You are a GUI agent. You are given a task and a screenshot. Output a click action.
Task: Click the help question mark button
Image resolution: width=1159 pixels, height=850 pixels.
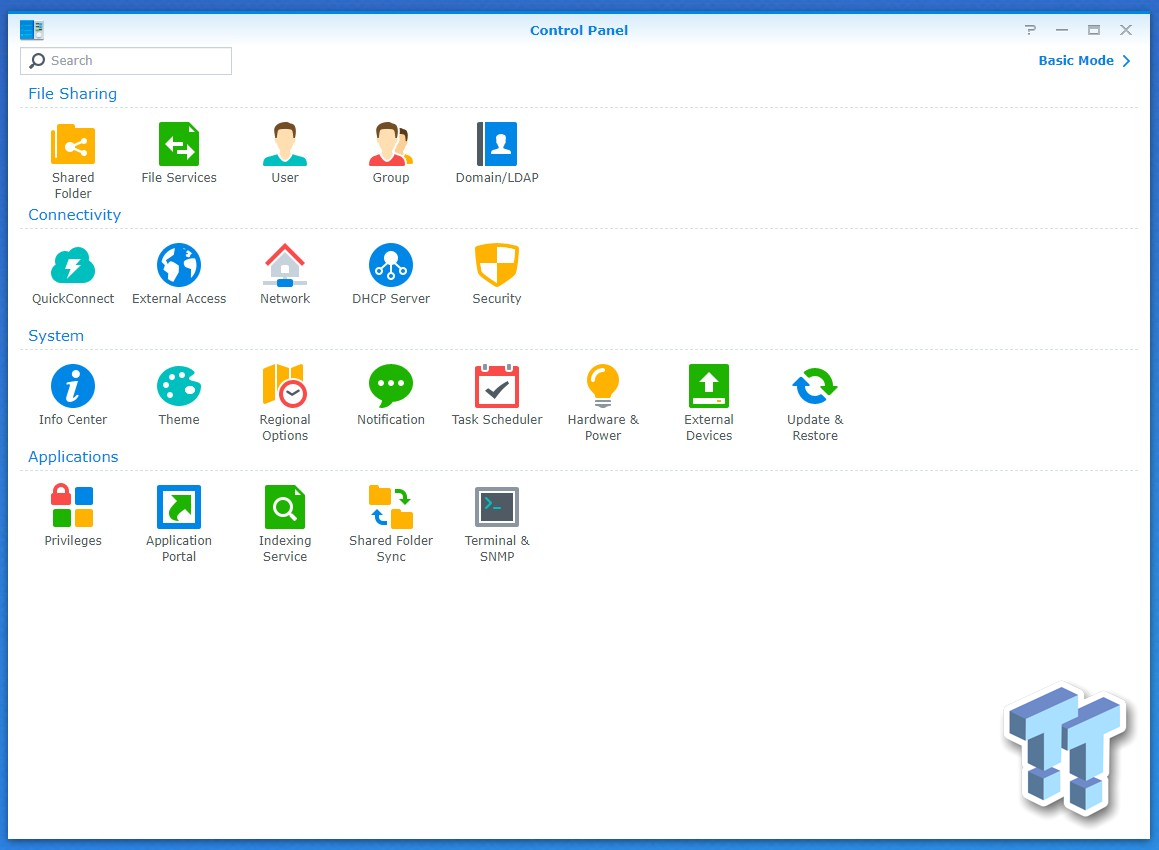1030,30
